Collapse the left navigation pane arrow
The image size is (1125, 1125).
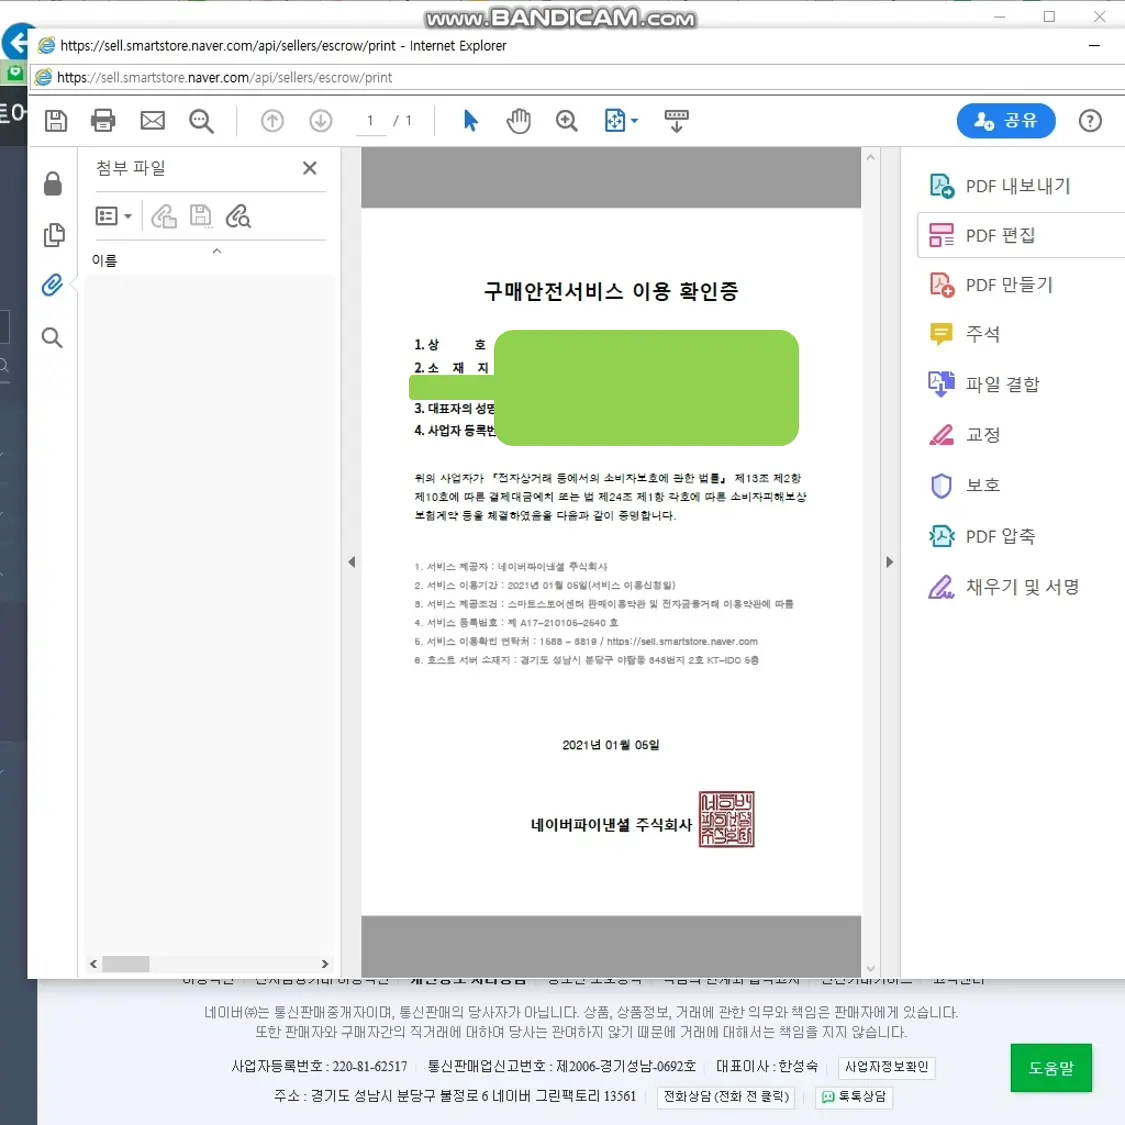click(x=352, y=562)
